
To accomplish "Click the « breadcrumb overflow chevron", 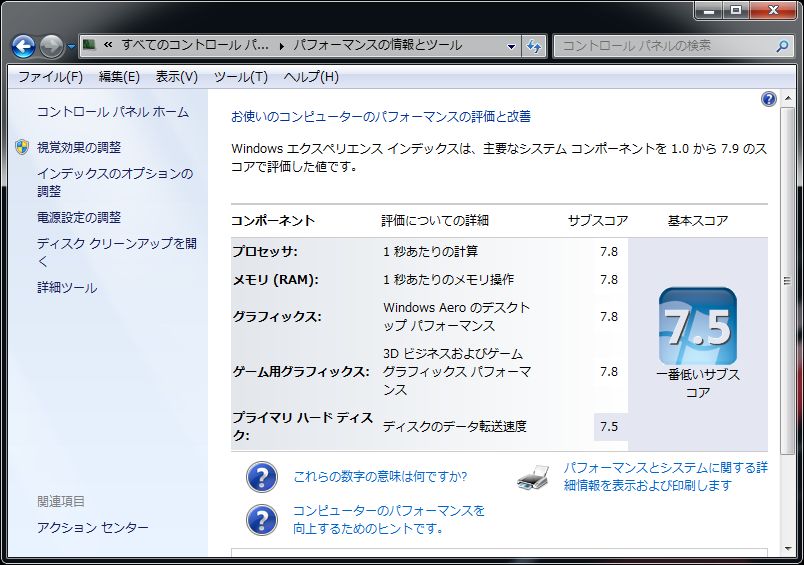I will pos(108,45).
